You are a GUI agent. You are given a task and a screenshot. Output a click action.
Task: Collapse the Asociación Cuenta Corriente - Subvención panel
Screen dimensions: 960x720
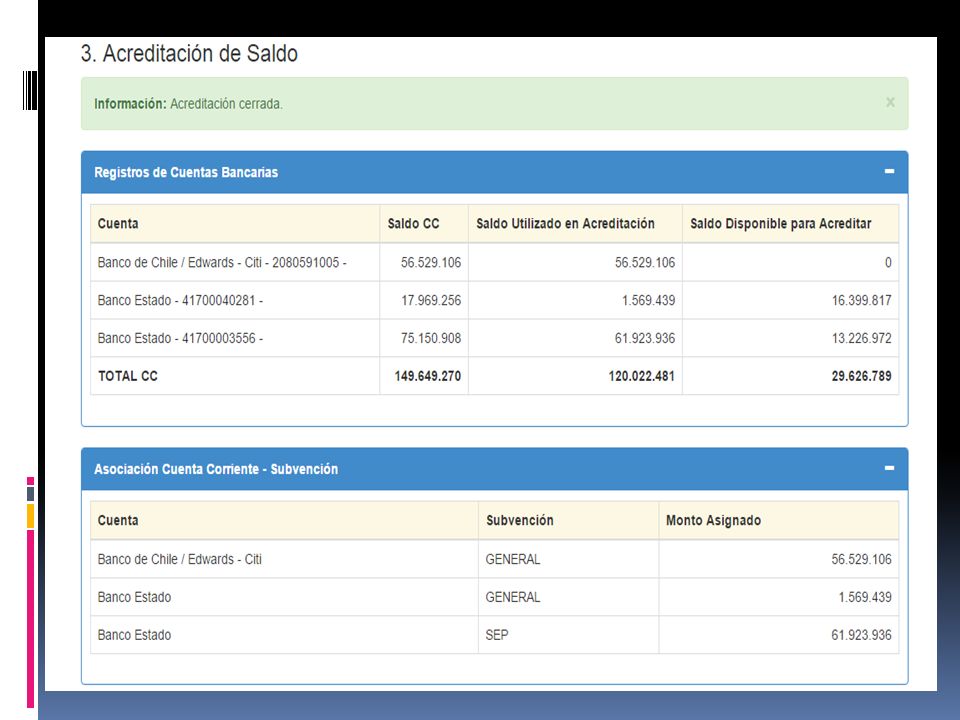coord(890,468)
